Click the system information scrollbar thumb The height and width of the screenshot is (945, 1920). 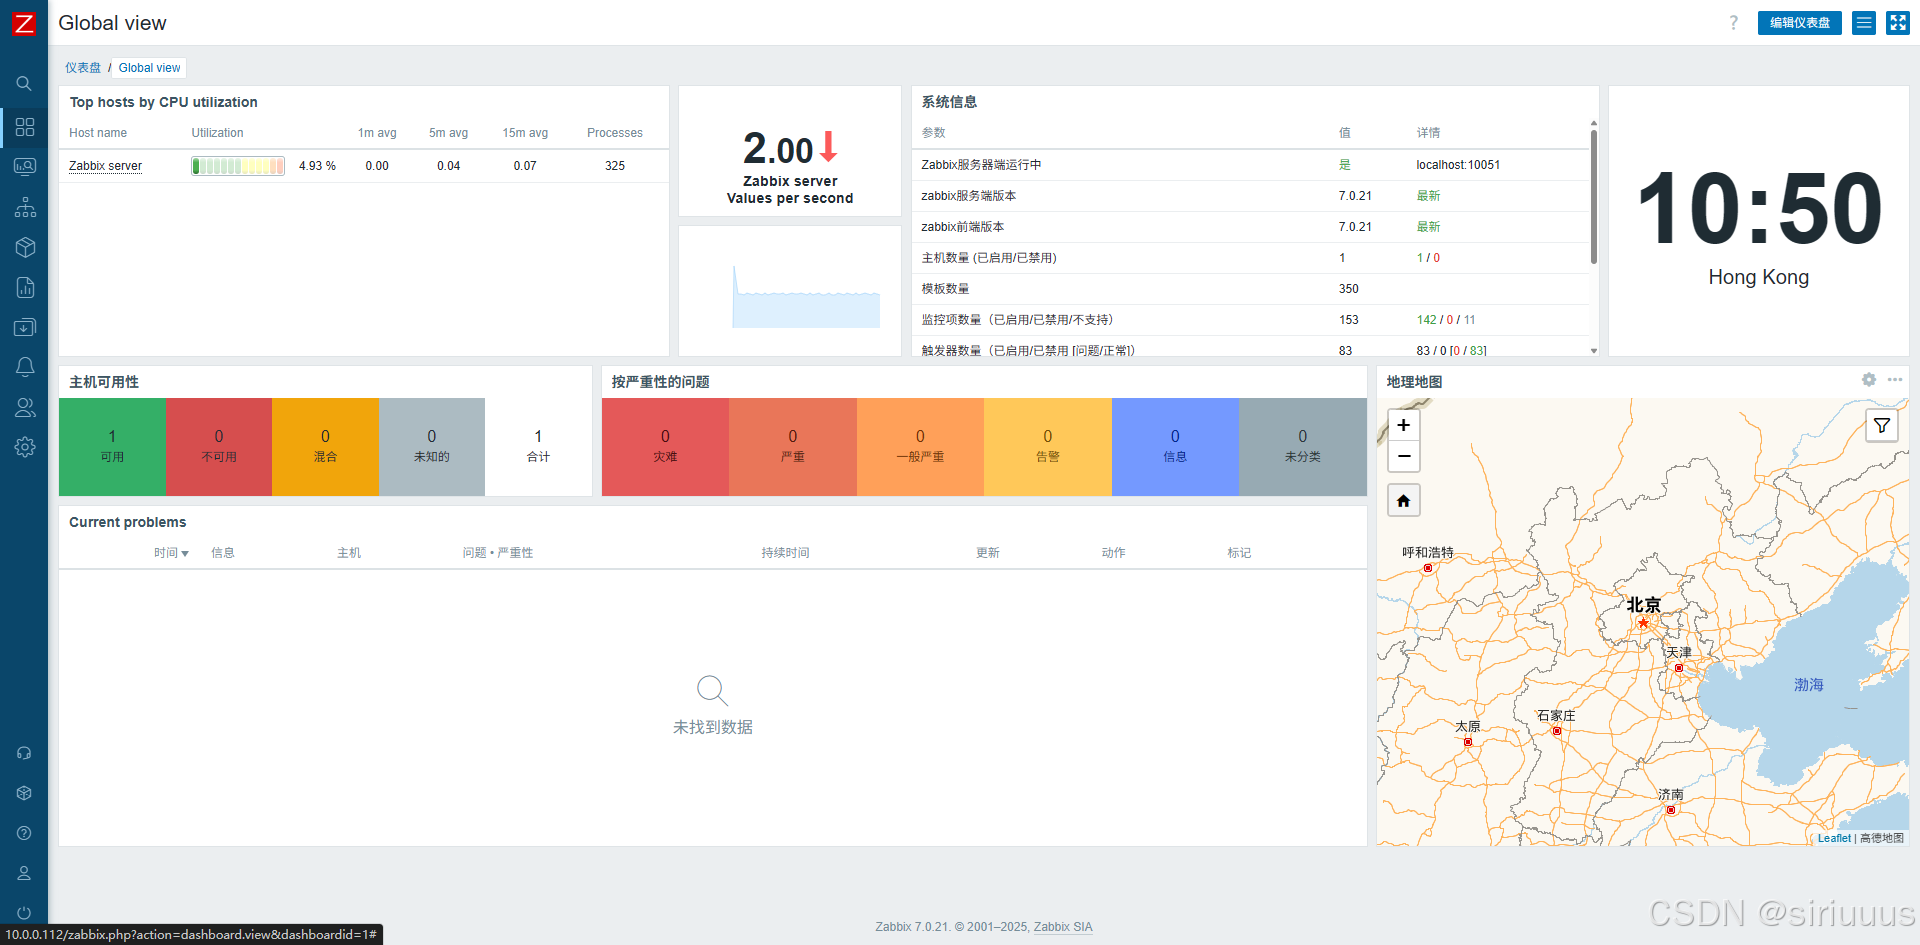[x=1594, y=196]
